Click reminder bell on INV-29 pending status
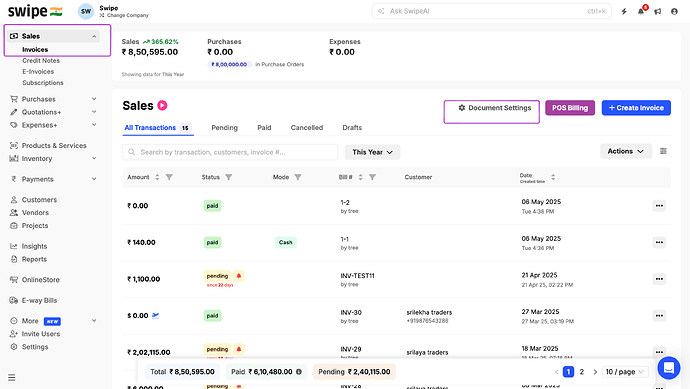Screen dimensions: 690x389 coord(239,349)
